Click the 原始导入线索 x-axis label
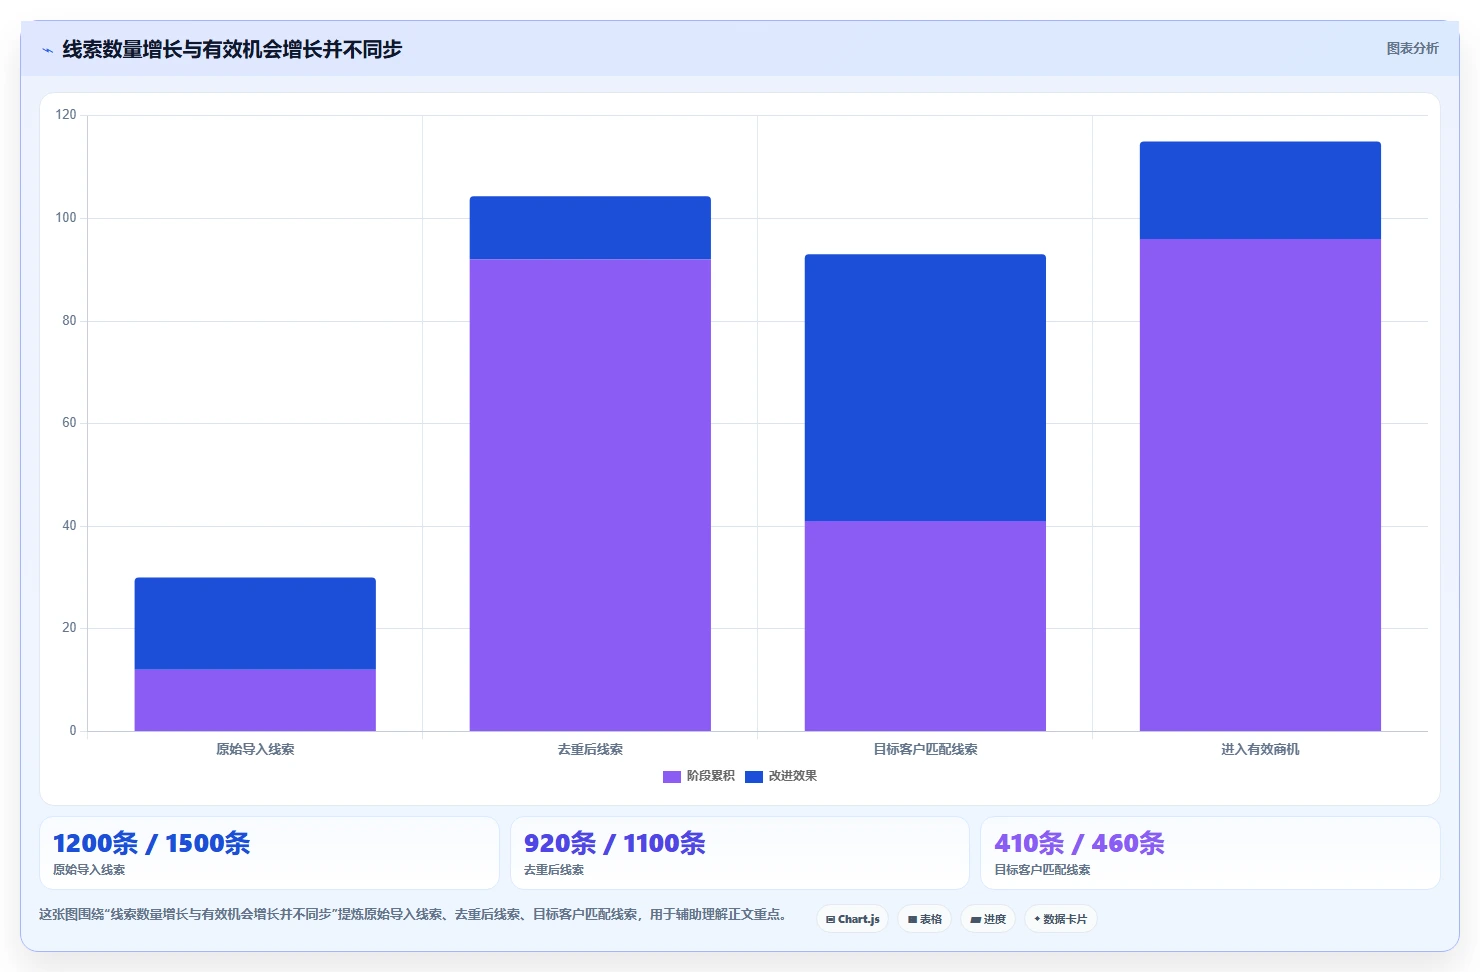The image size is (1480, 972). (x=255, y=749)
